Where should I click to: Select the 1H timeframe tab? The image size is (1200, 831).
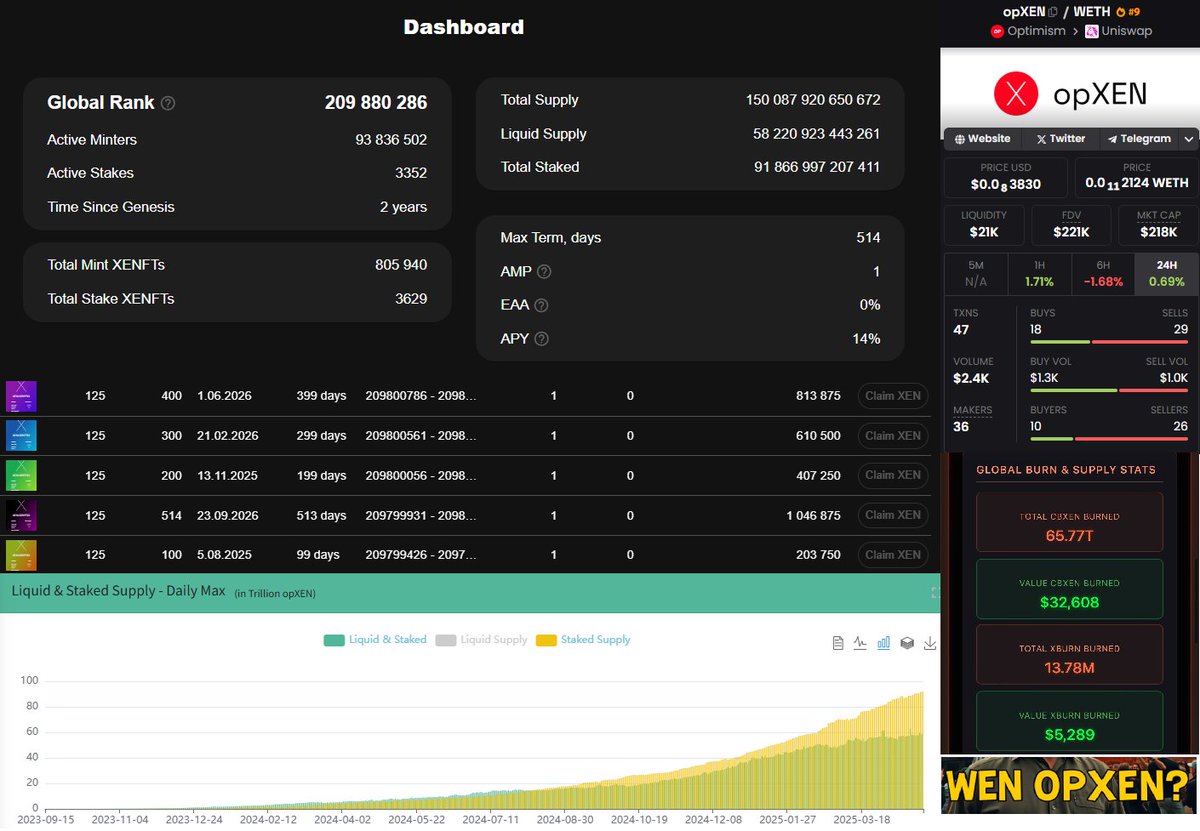tap(1039, 274)
